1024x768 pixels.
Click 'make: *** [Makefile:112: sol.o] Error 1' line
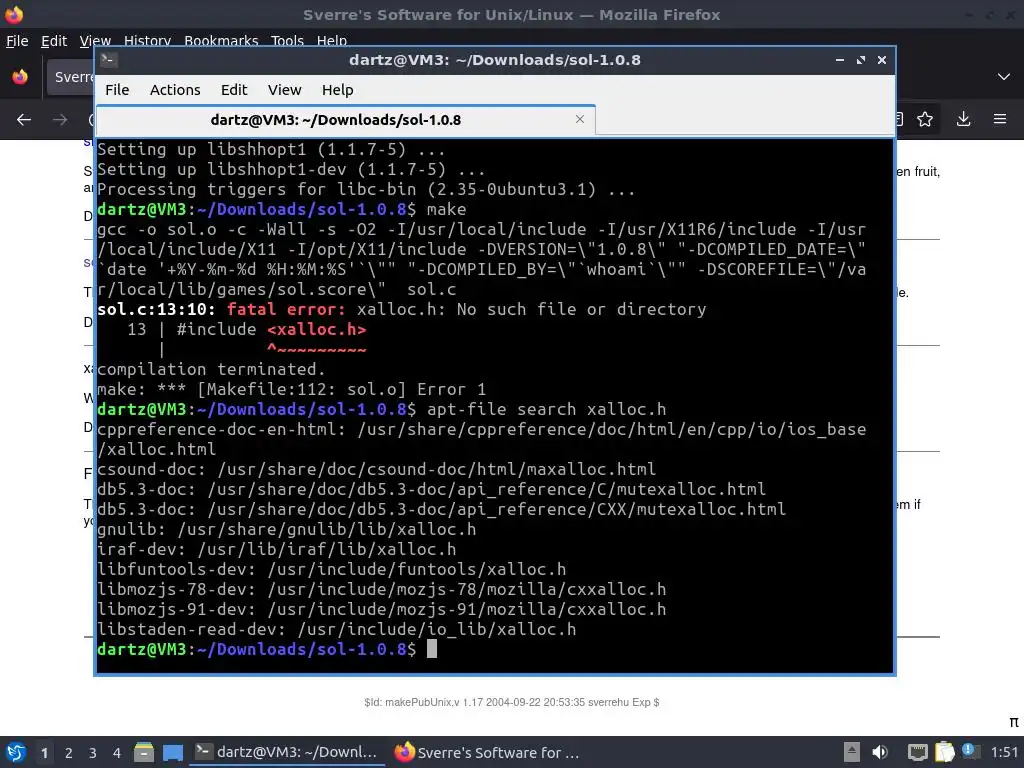(292, 389)
